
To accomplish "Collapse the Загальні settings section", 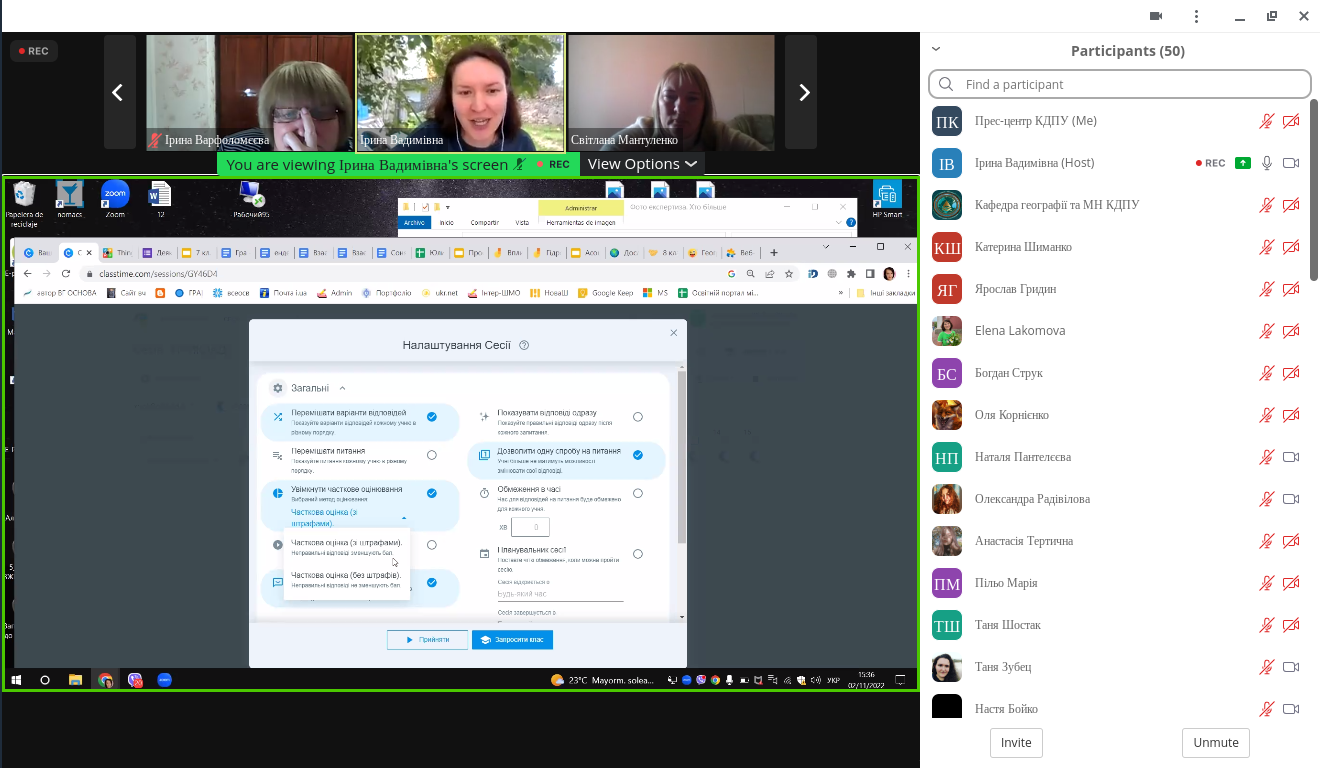I will [342, 388].
